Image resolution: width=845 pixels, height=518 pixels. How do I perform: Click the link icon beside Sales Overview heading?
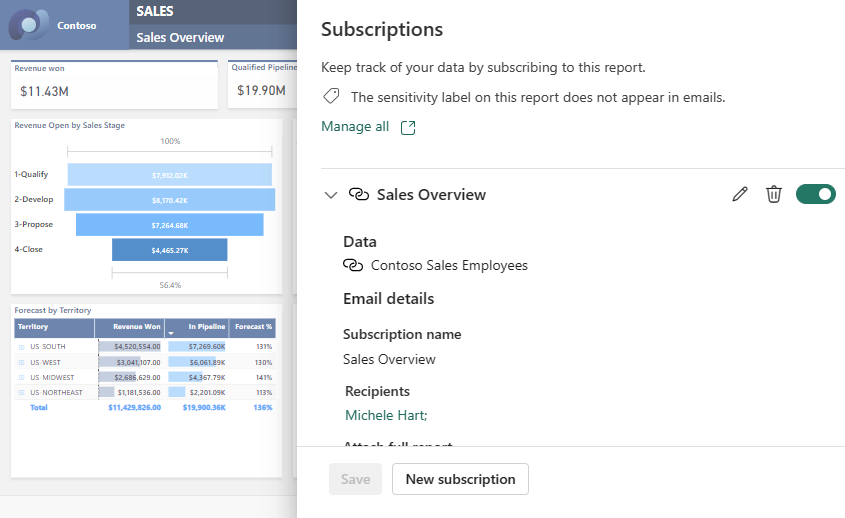coord(359,194)
